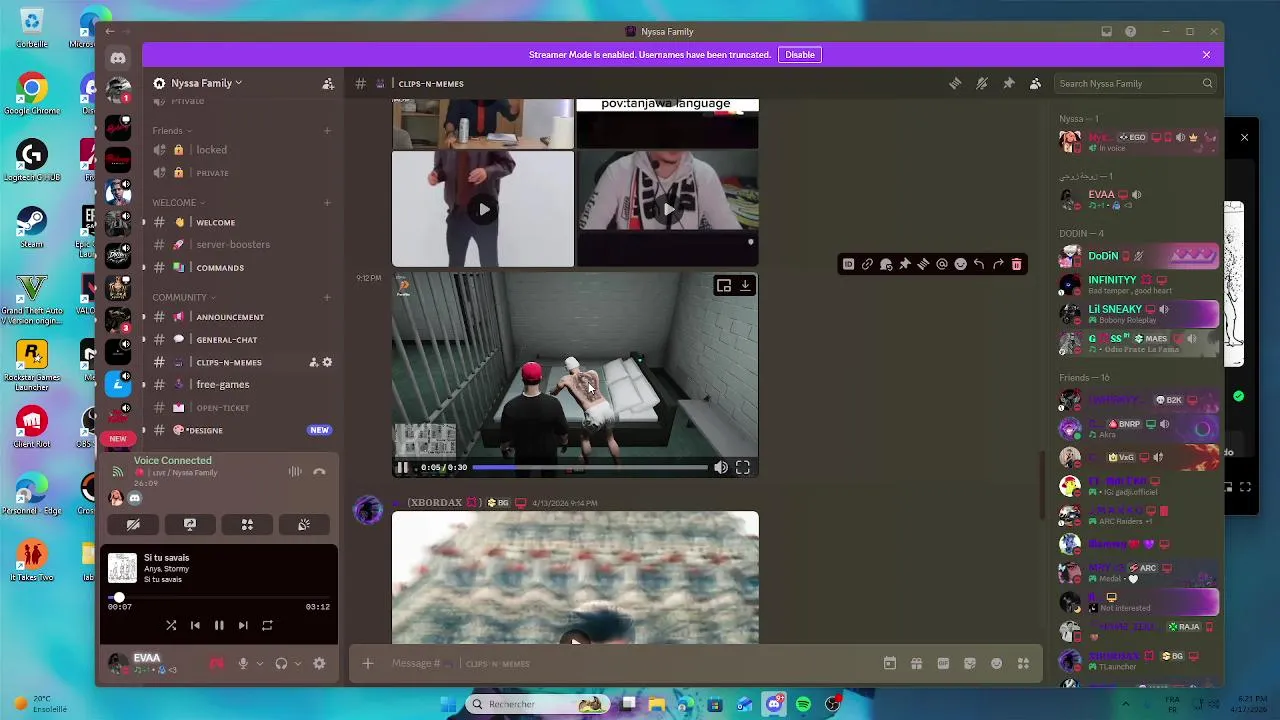Open the threads icon in channel header
1280x720 pixels.
tap(955, 83)
